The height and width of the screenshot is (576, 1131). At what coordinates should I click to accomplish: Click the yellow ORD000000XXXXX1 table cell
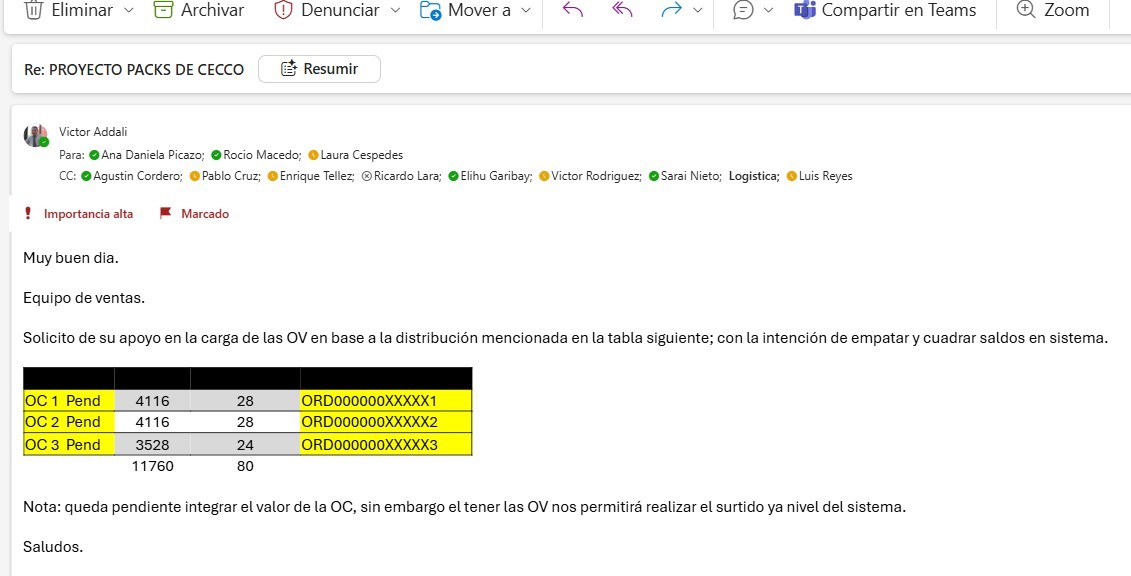pos(385,401)
